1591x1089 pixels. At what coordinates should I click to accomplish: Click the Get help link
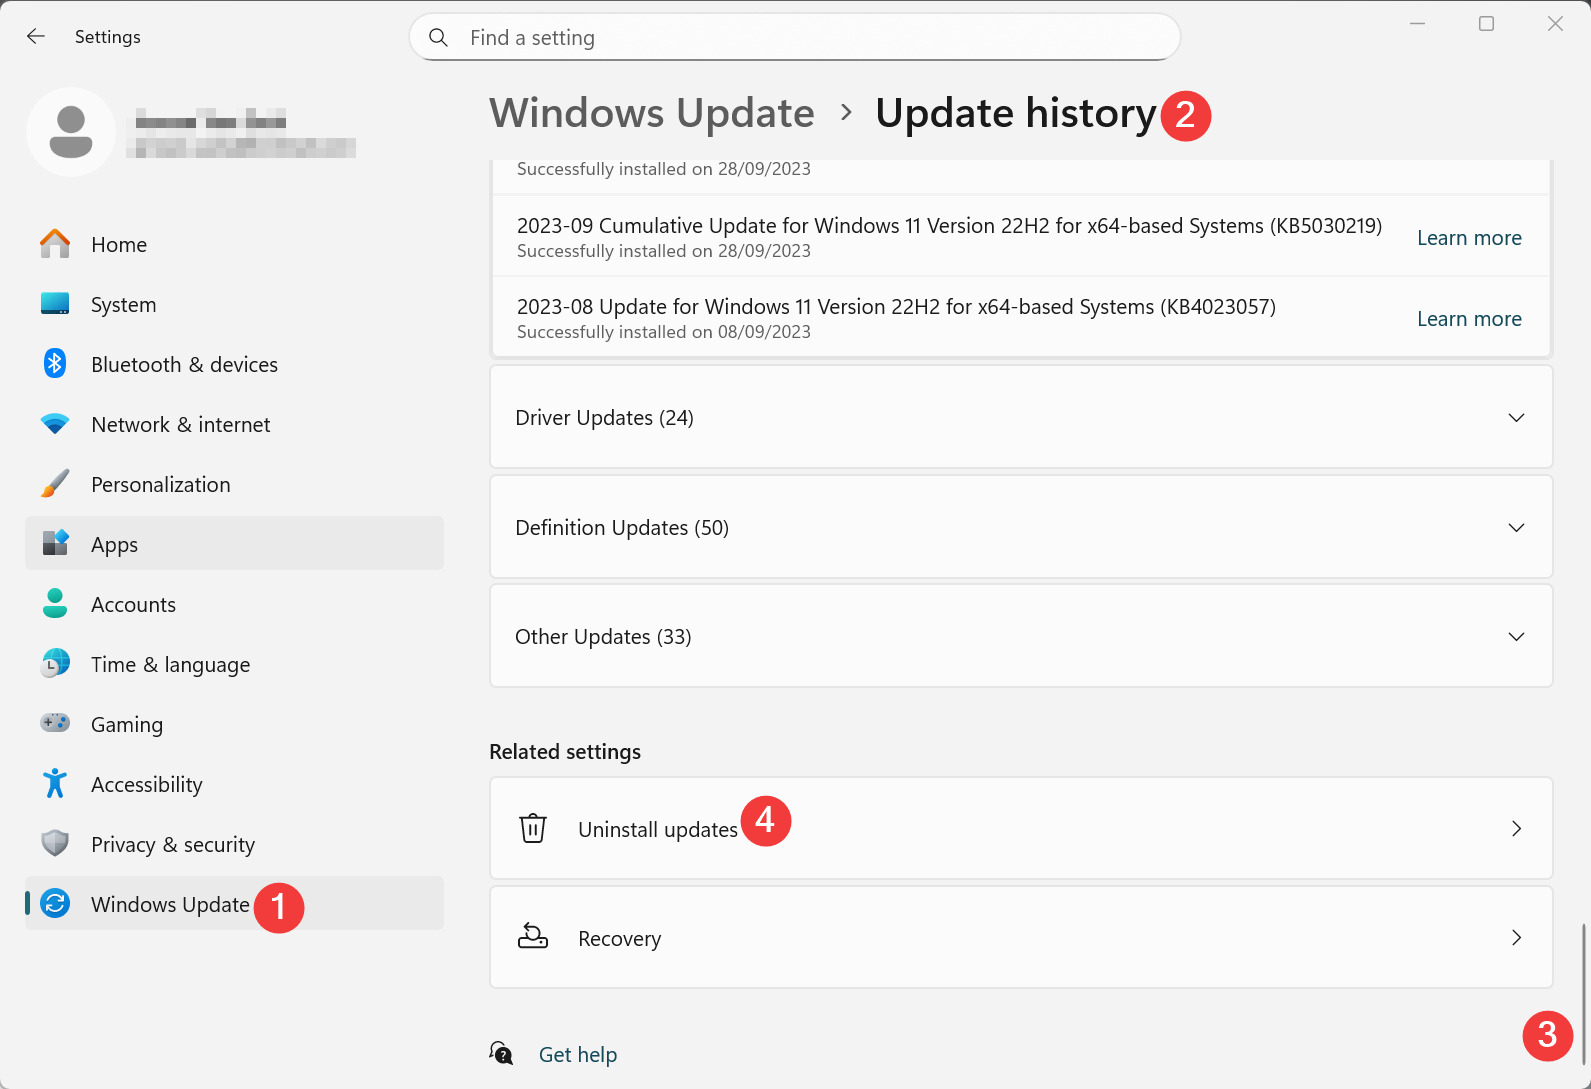tap(577, 1054)
